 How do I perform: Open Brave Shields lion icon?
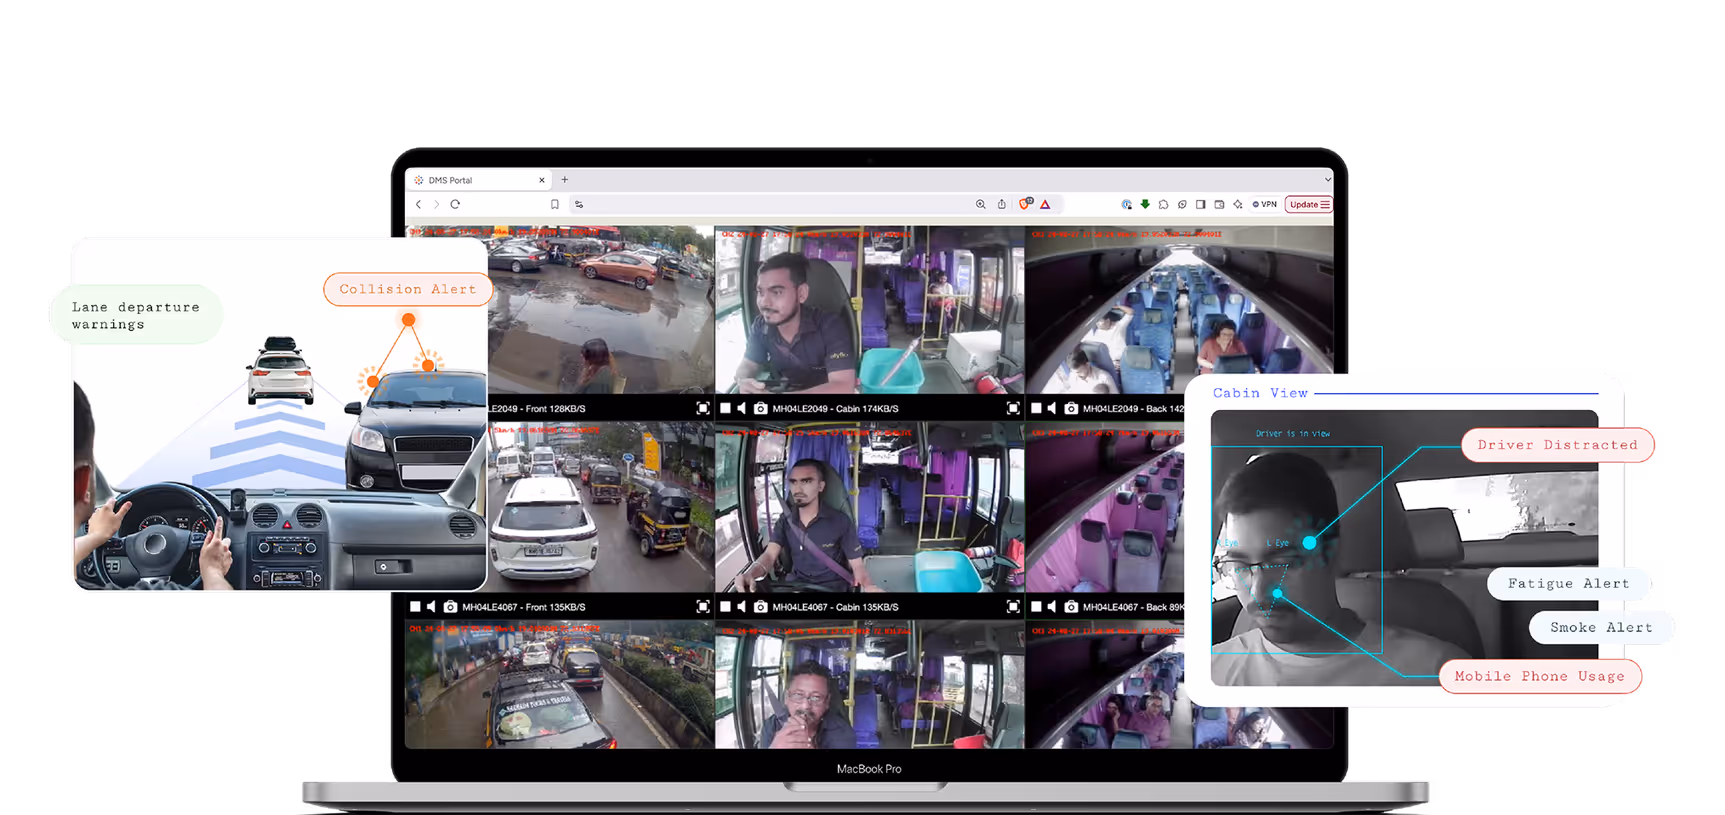click(x=1025, y=204)
